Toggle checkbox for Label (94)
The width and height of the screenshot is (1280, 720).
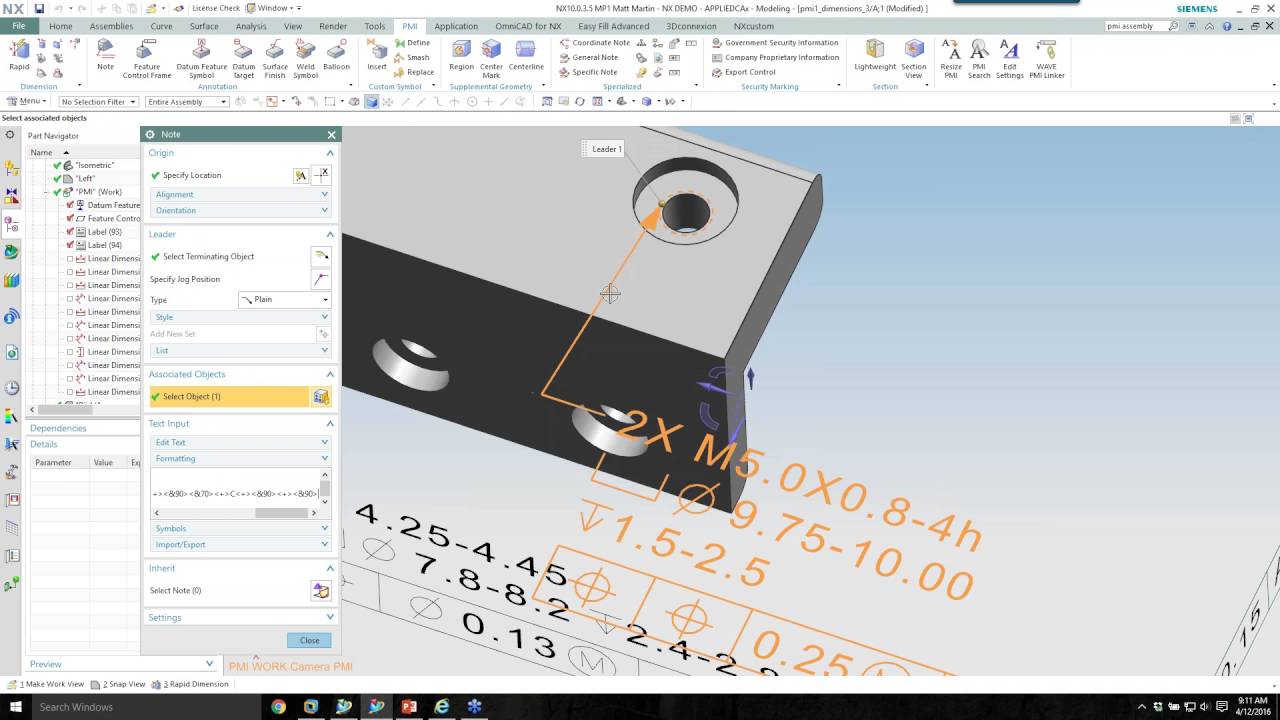pos(70,245)
